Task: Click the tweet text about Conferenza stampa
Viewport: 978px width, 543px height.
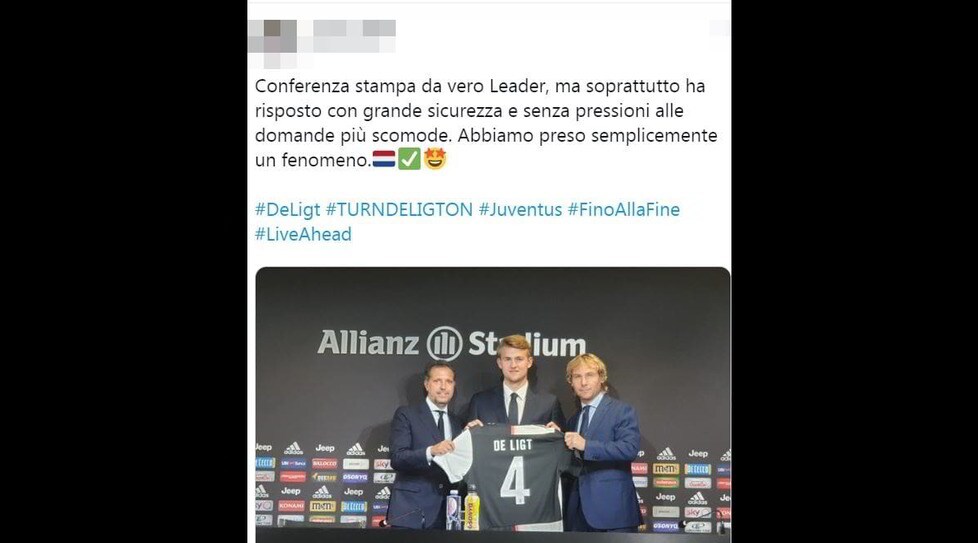Action: (x=486, y=123)
